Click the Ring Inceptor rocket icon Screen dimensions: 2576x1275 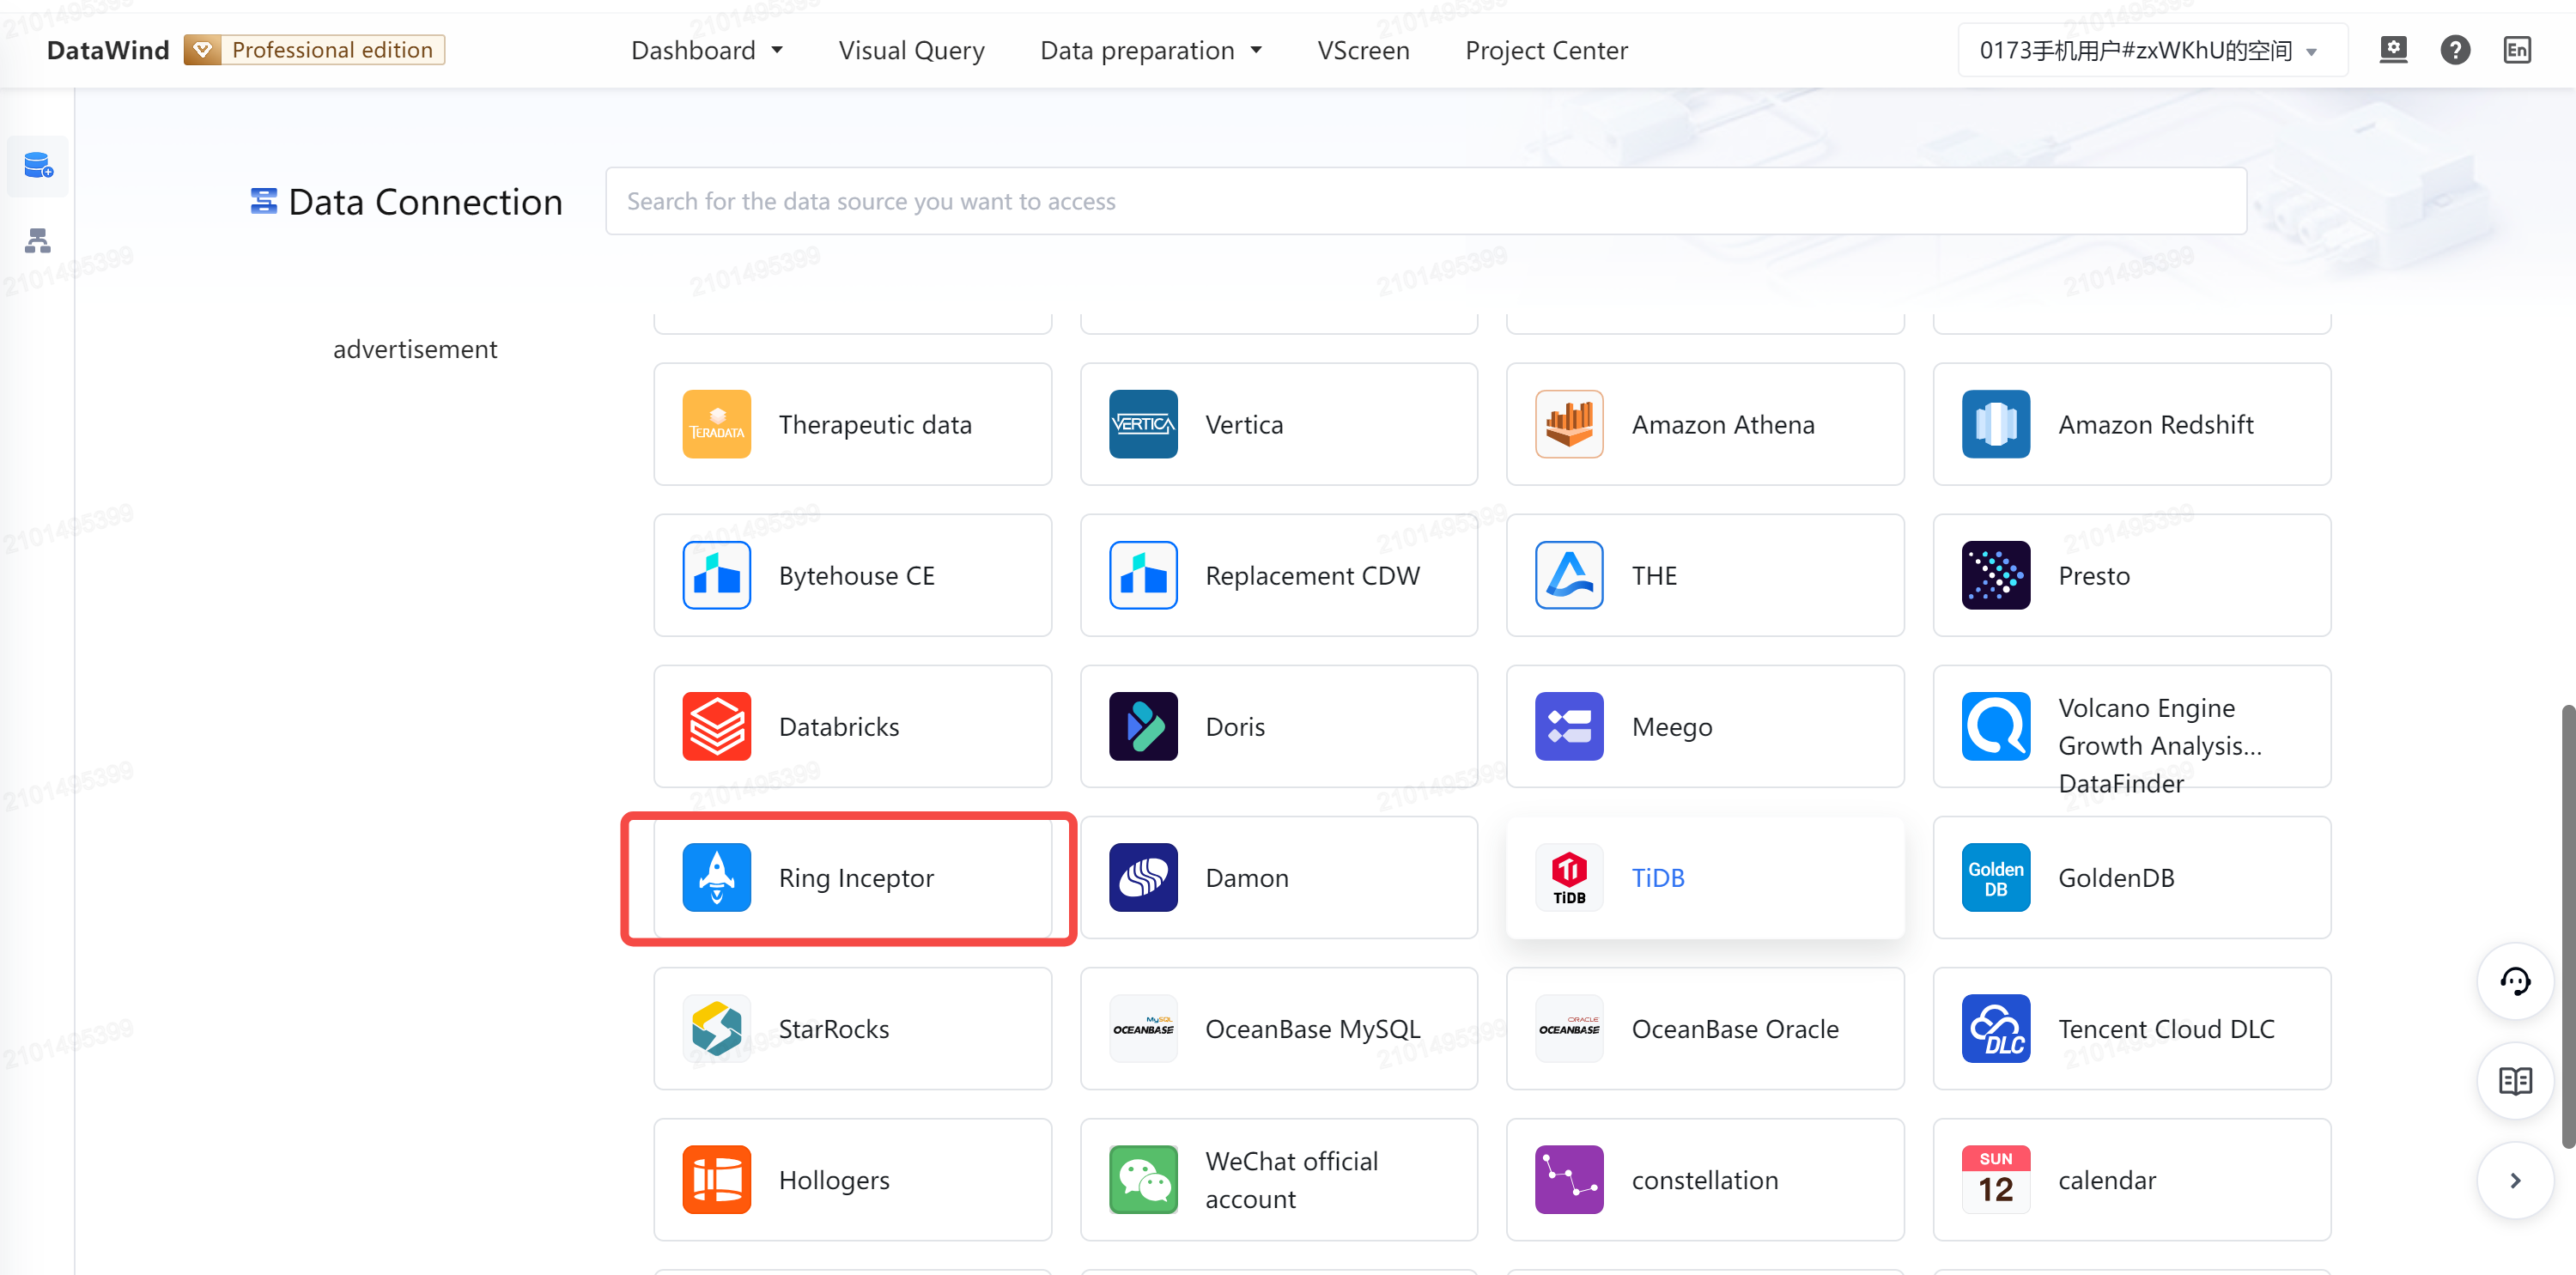click(x=716, y=877)
